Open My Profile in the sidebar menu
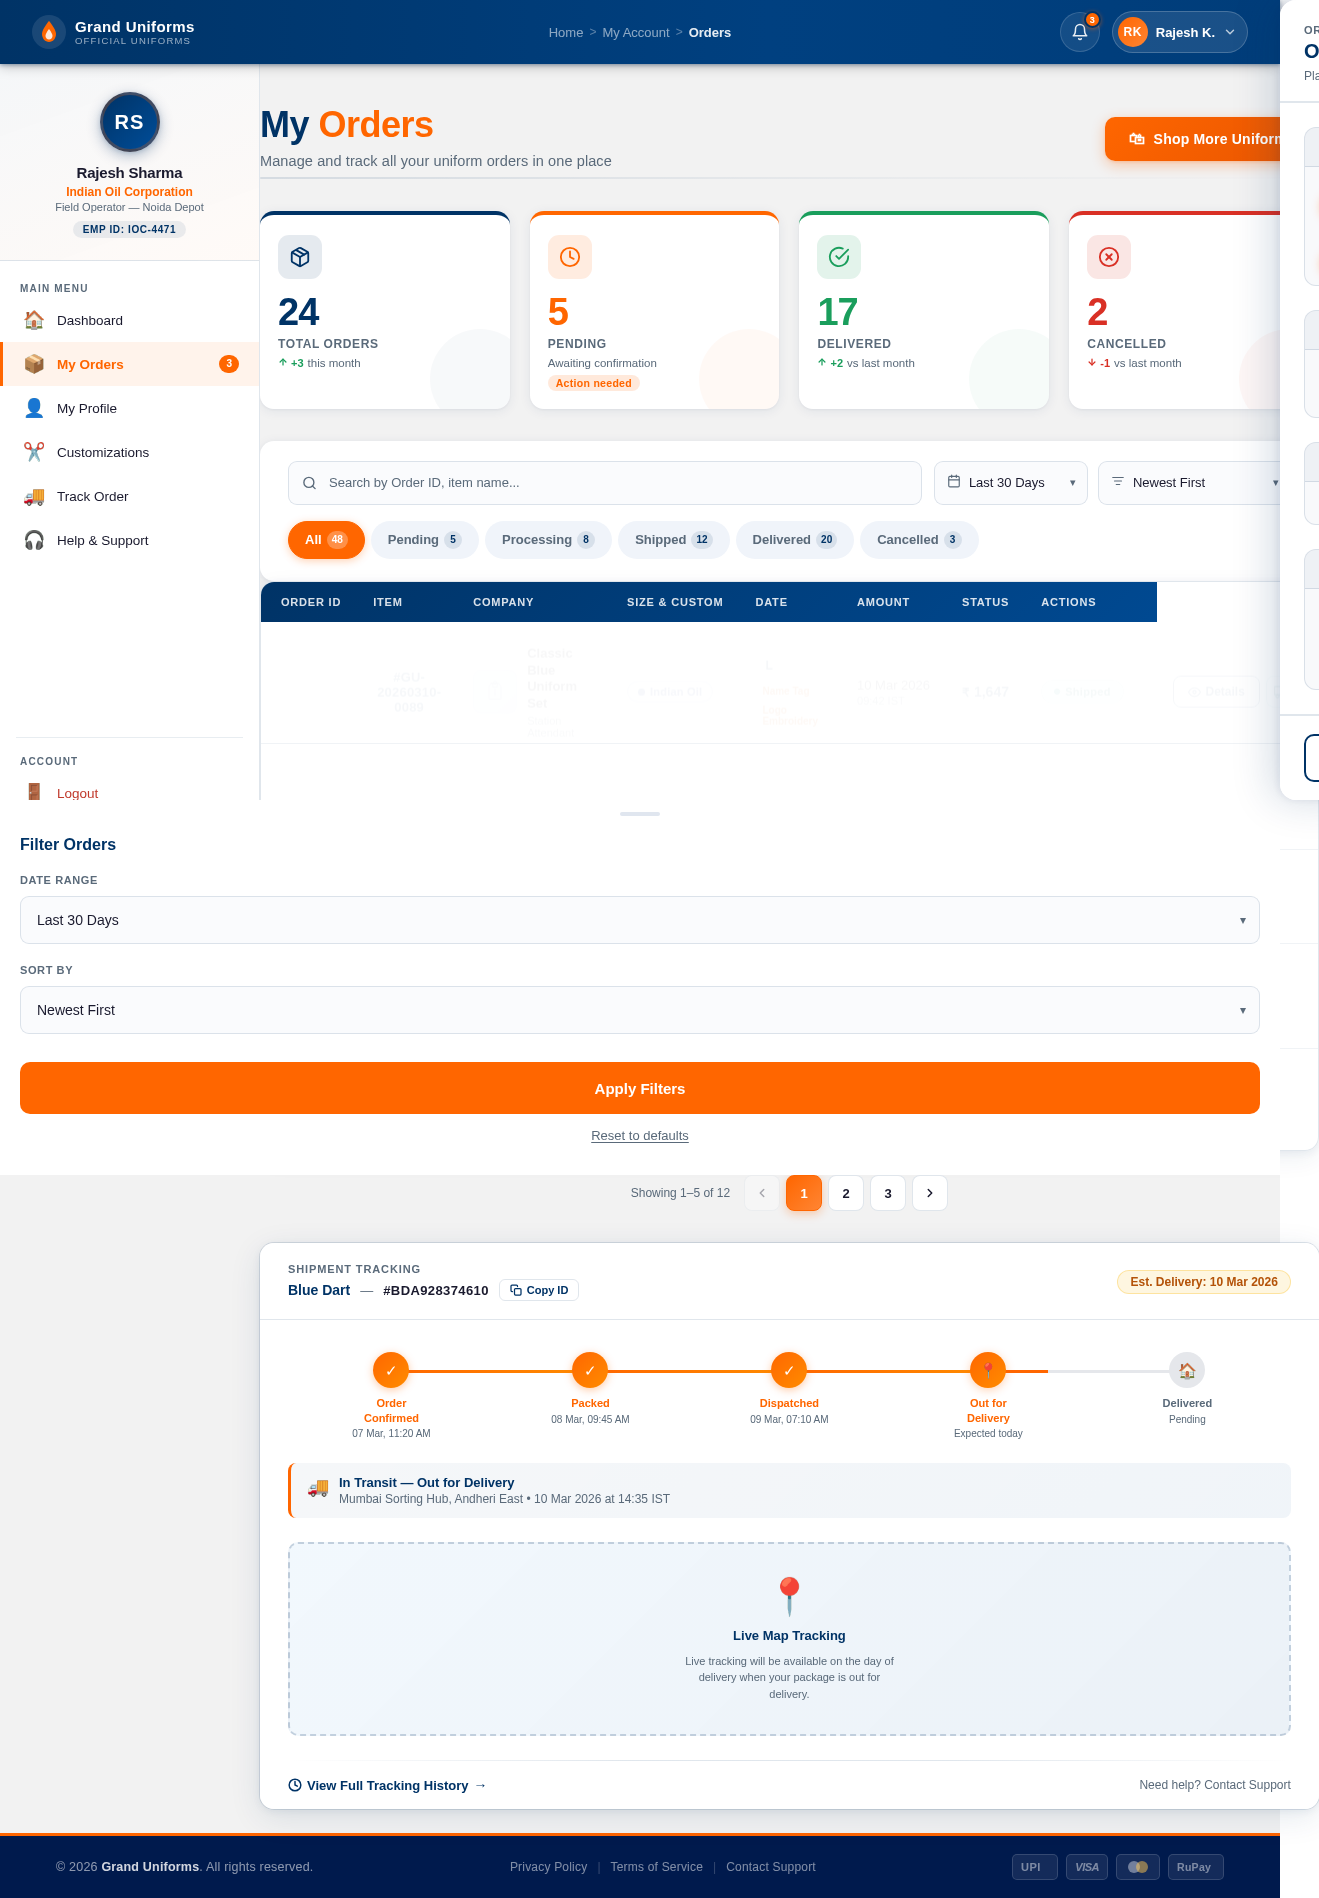 87,408
